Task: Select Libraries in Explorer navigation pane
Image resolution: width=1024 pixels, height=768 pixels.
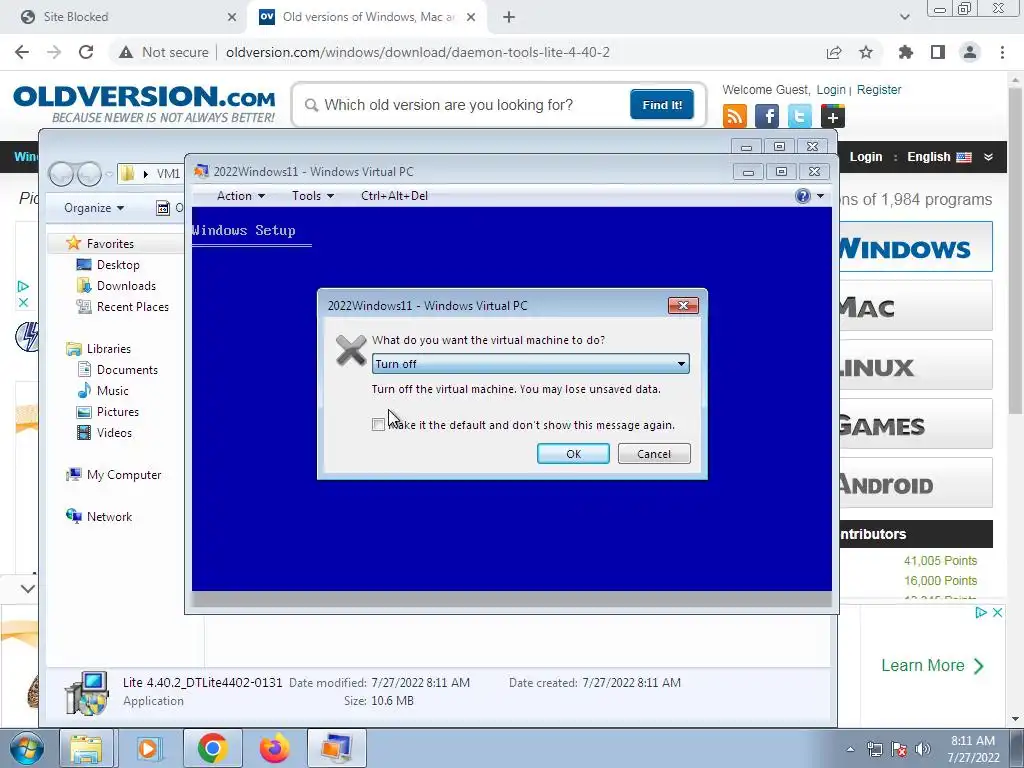Action: (x=108, y=349)
